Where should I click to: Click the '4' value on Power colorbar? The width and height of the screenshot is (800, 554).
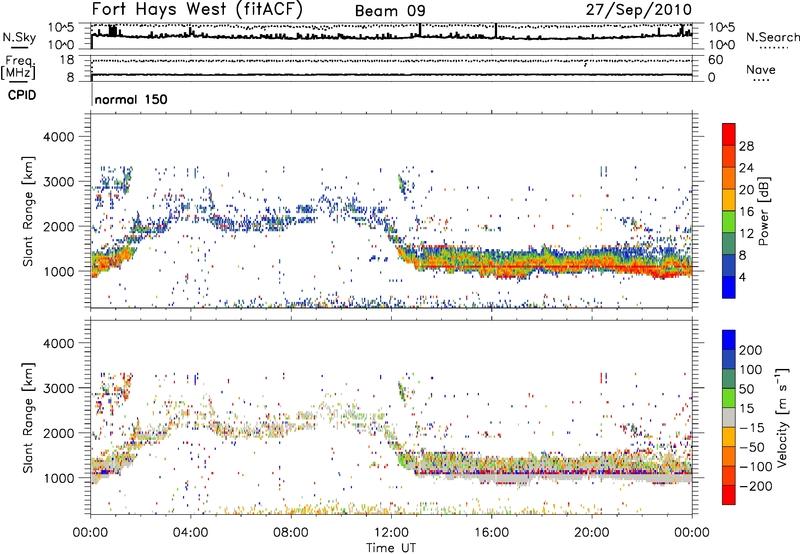click(742, 278)
